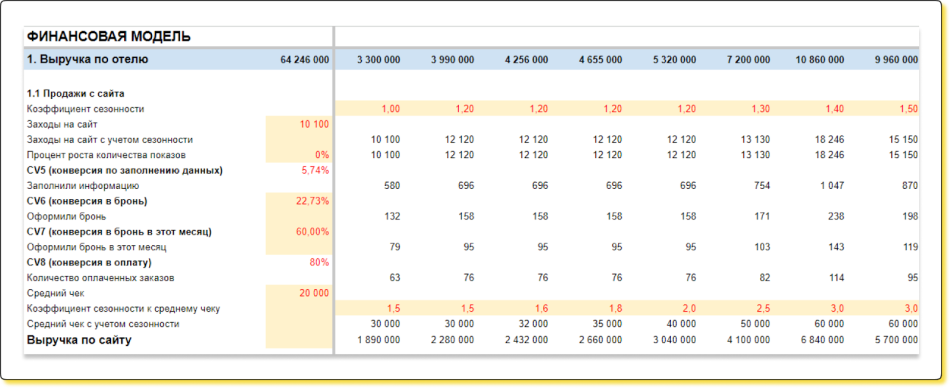Click the hotel revenue cell 10 860 000
The width and height of the screenshot is (950, 388).
819,60
